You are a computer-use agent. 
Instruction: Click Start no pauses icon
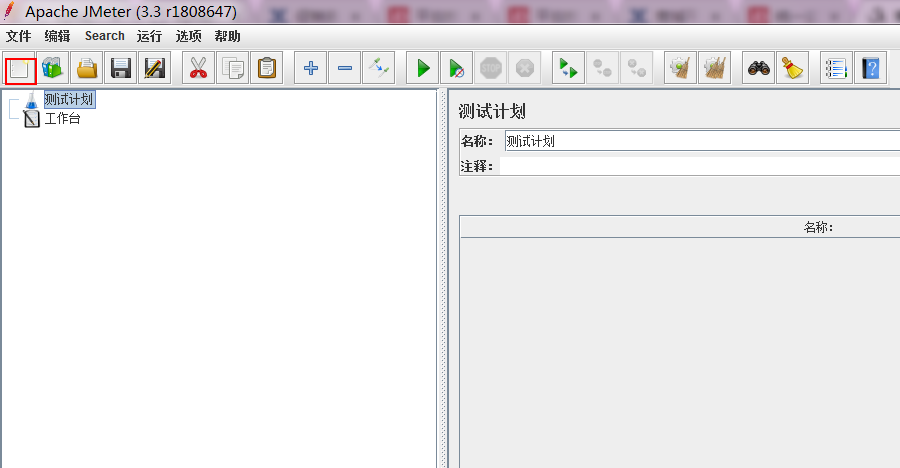pos(456,68)
